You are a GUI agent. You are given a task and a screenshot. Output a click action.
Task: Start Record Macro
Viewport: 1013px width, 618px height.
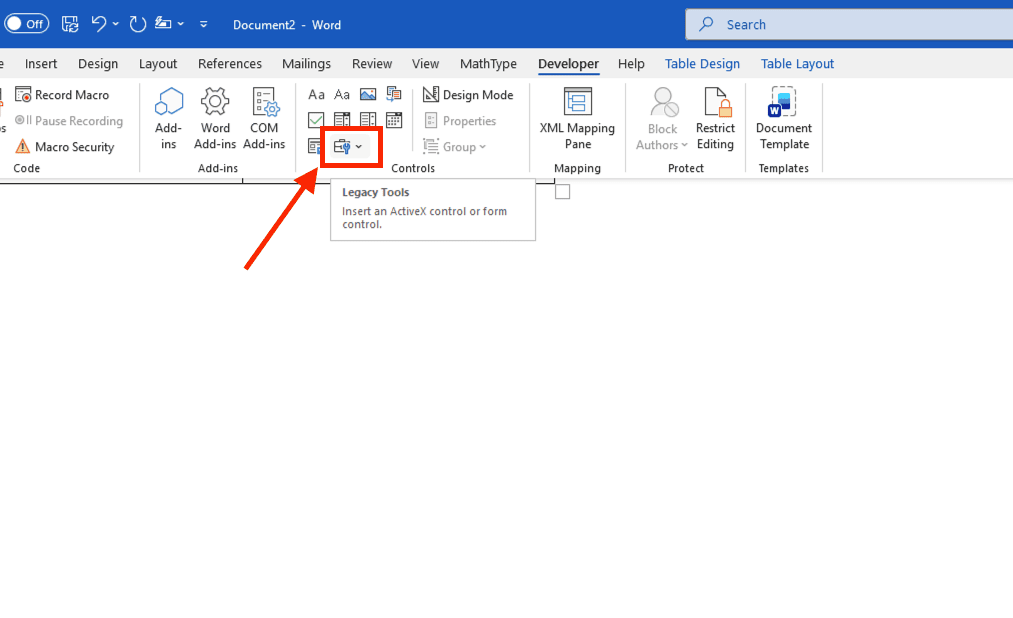[62, 95]
